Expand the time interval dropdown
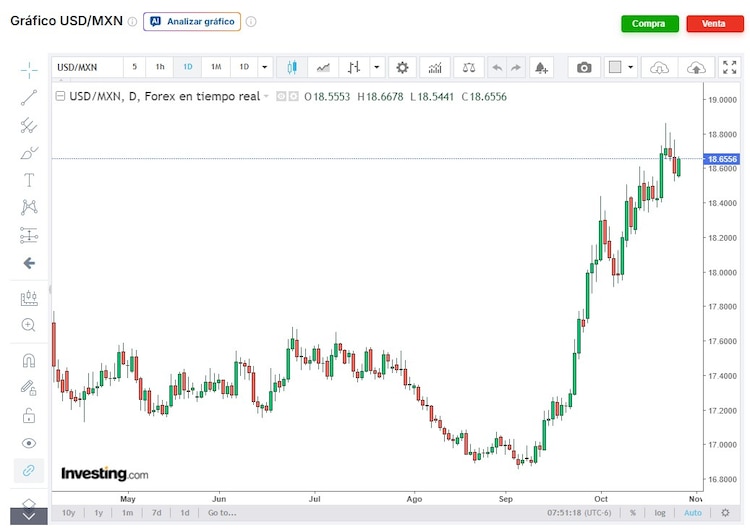 (x=265, y=67)
